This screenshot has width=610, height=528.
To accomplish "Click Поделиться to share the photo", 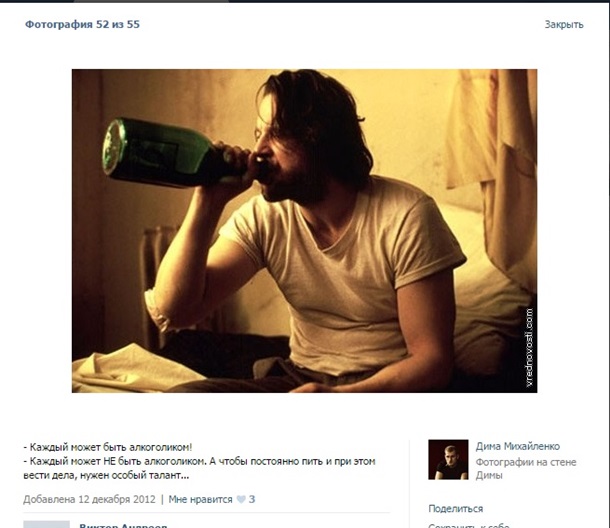I will tap(456, 509).
